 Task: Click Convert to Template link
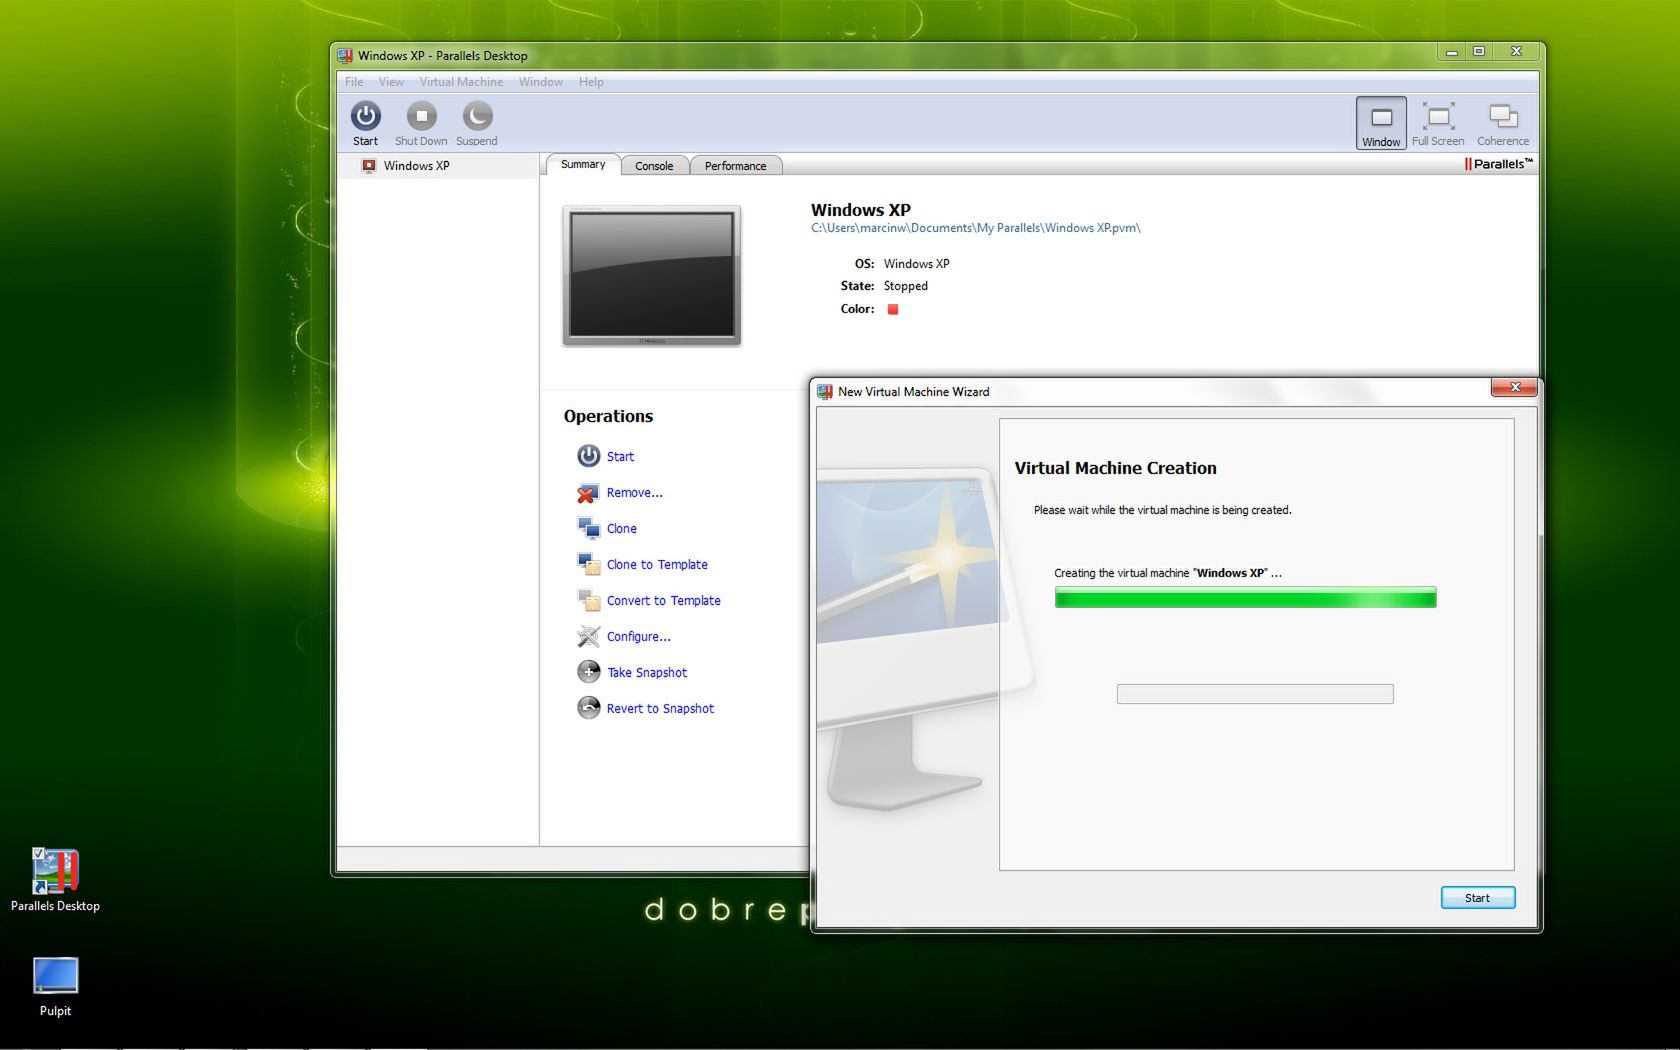pyautogui.click(x=663, y=601)
